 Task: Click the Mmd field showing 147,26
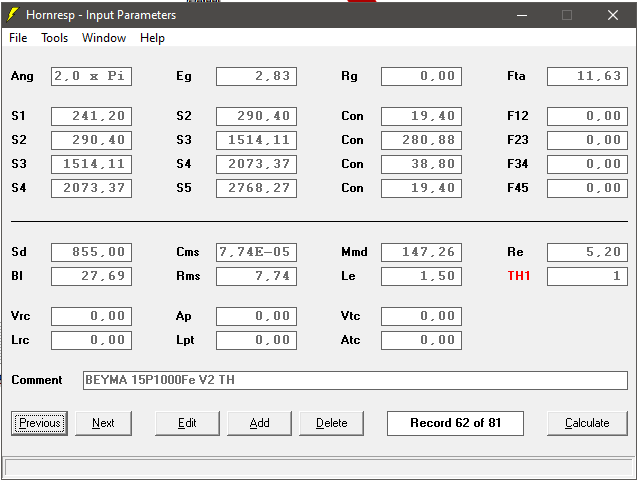[421, 252]
